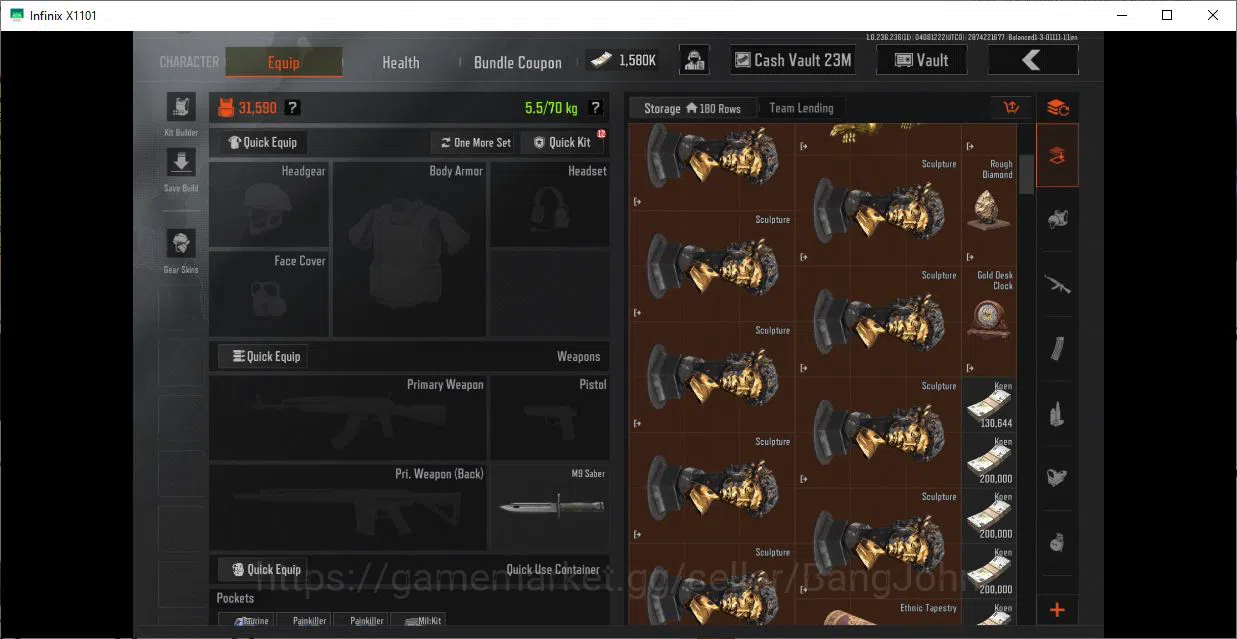Click the CHARACTER heading tab
The width and height of the screenshot is (1237, 639).
tap(189, 62)
